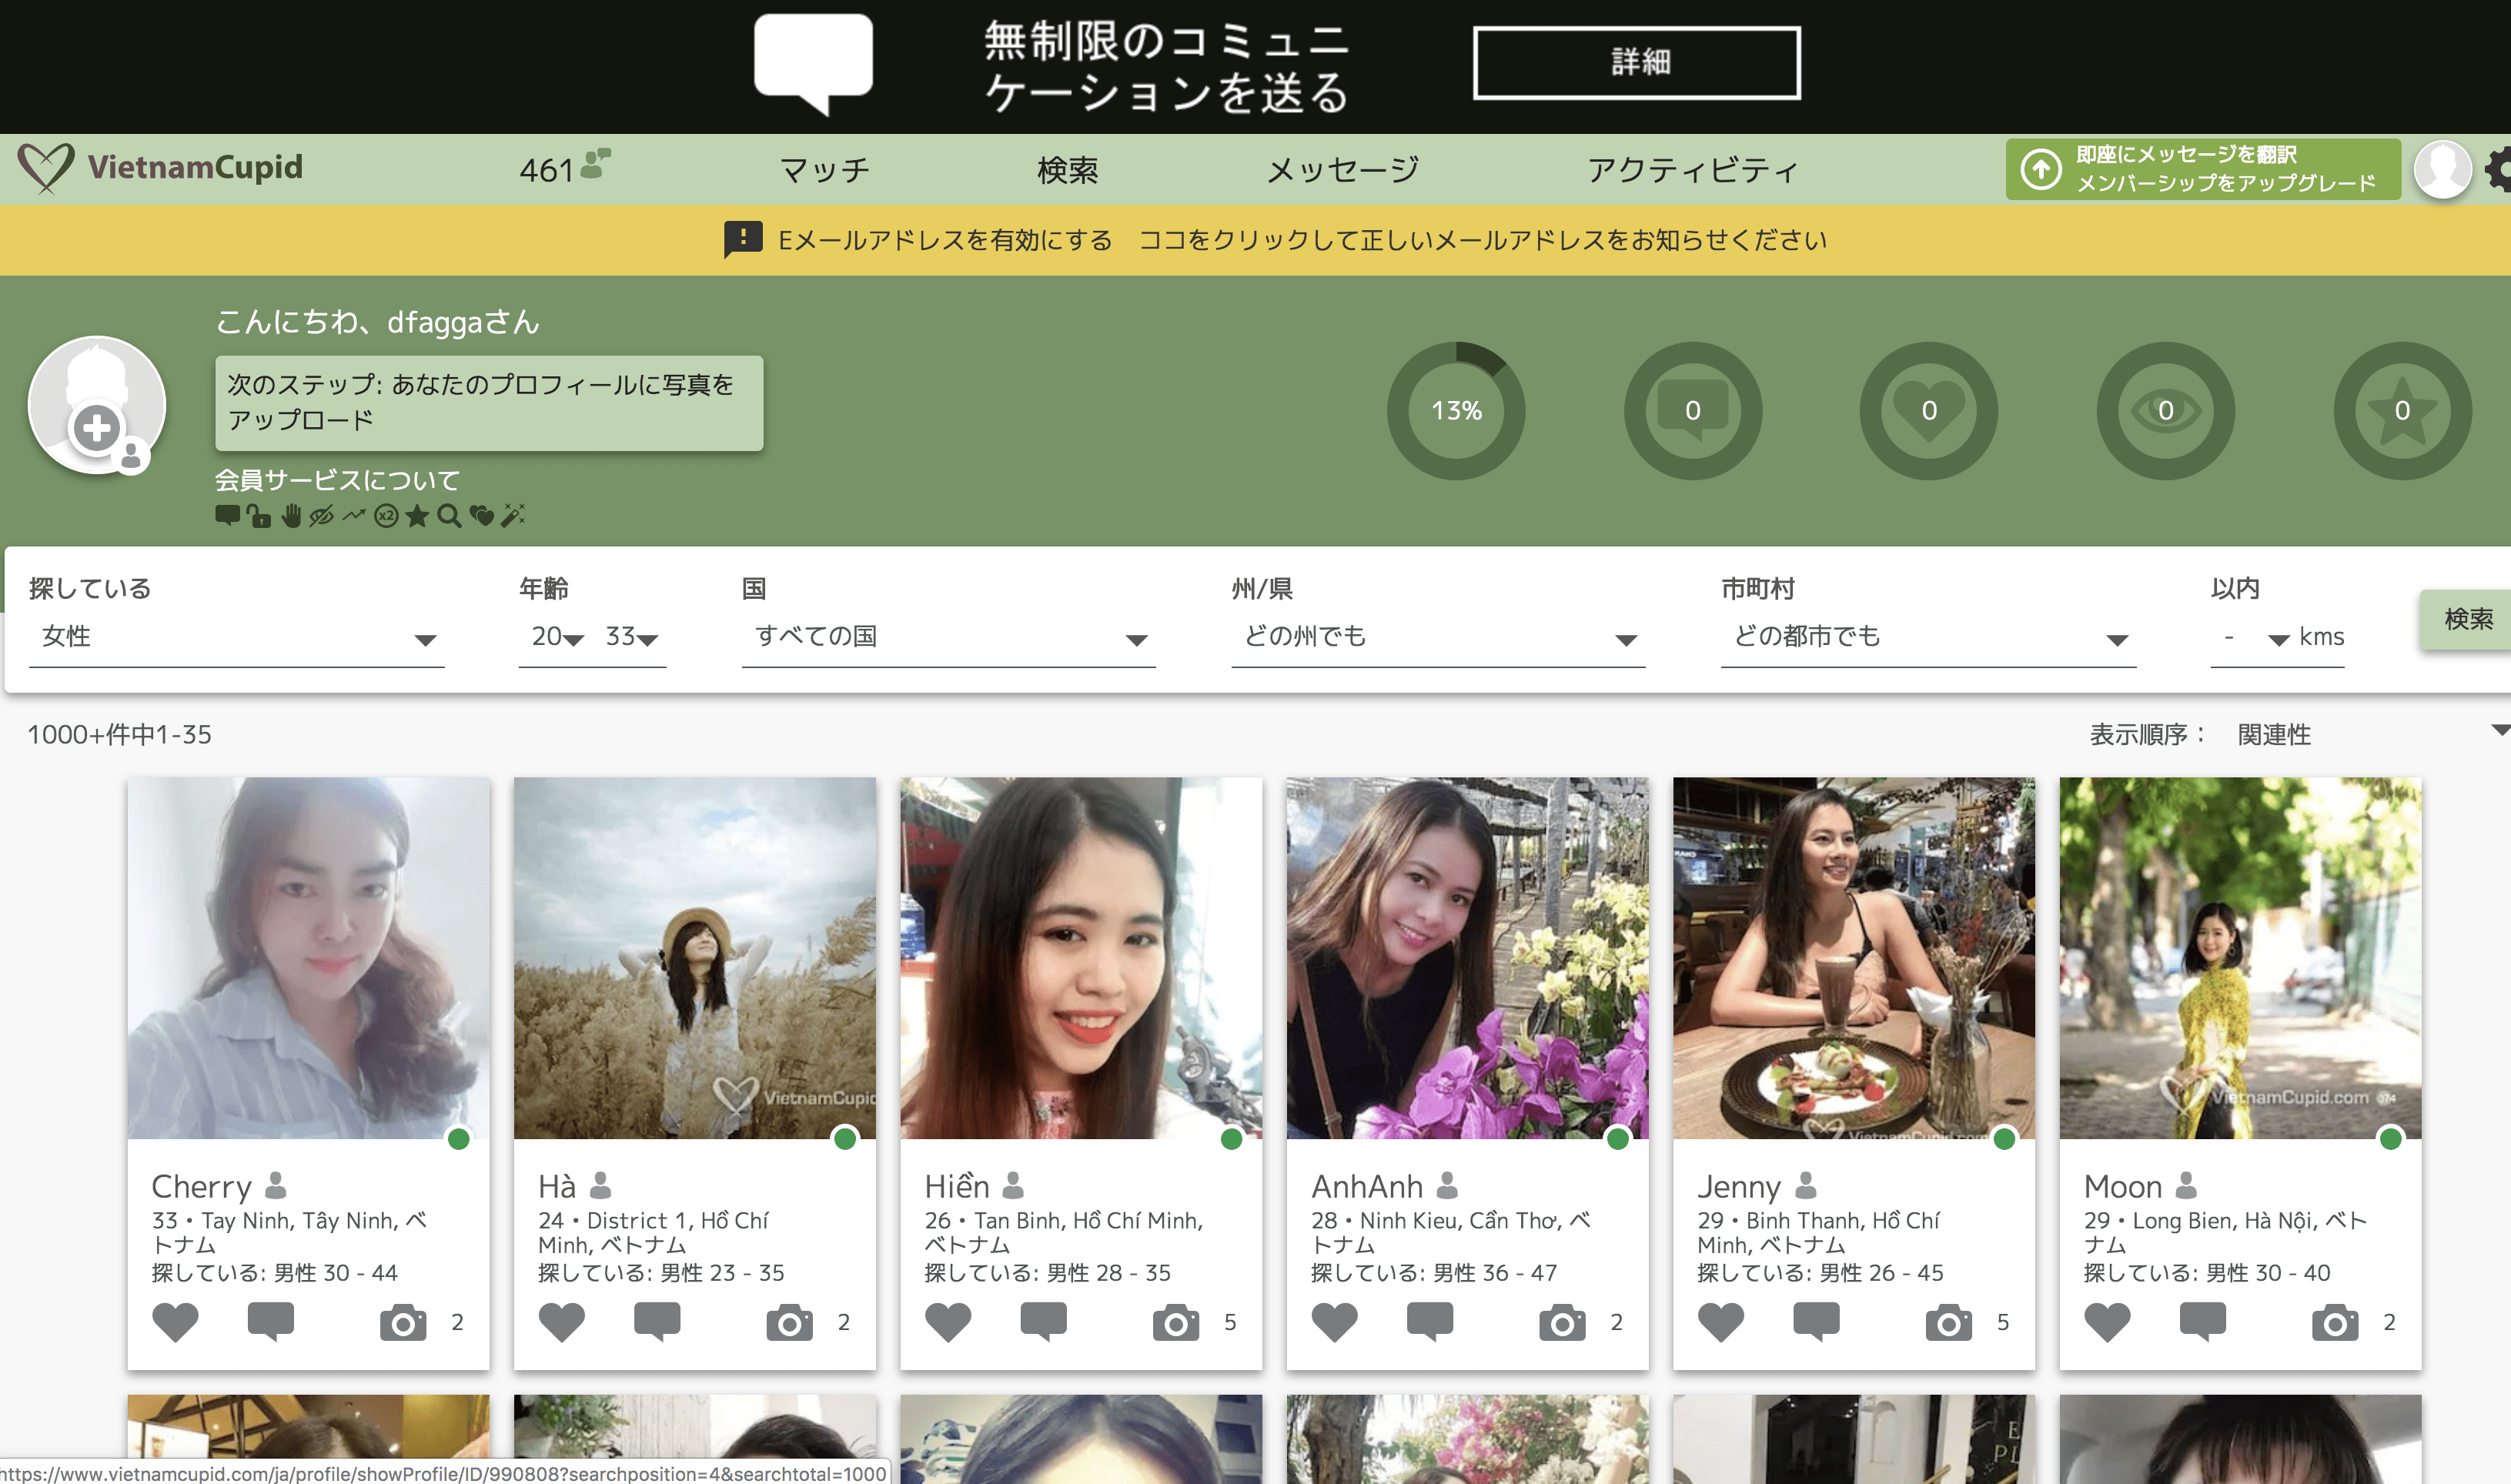Screen dimensions: 2511x1484
Task: Like Jenny's profile with the heart icon
Action: pyautogui.click(x=1721, y=1322)
